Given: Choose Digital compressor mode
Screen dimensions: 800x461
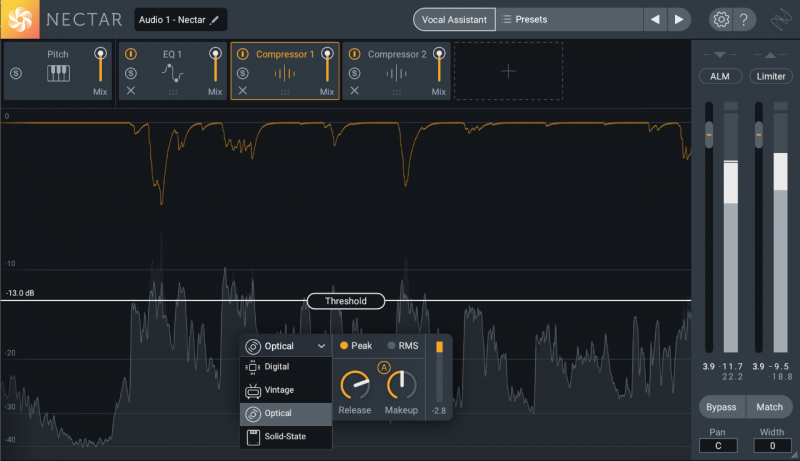Looking at the screenshot, I should [286, 367].
